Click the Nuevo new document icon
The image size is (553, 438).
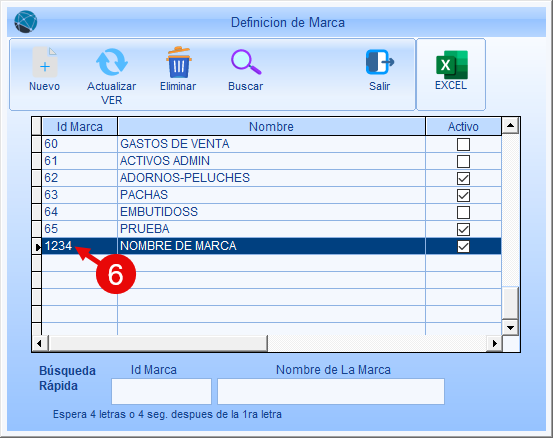pyautogui.click(x=45, y=62)
